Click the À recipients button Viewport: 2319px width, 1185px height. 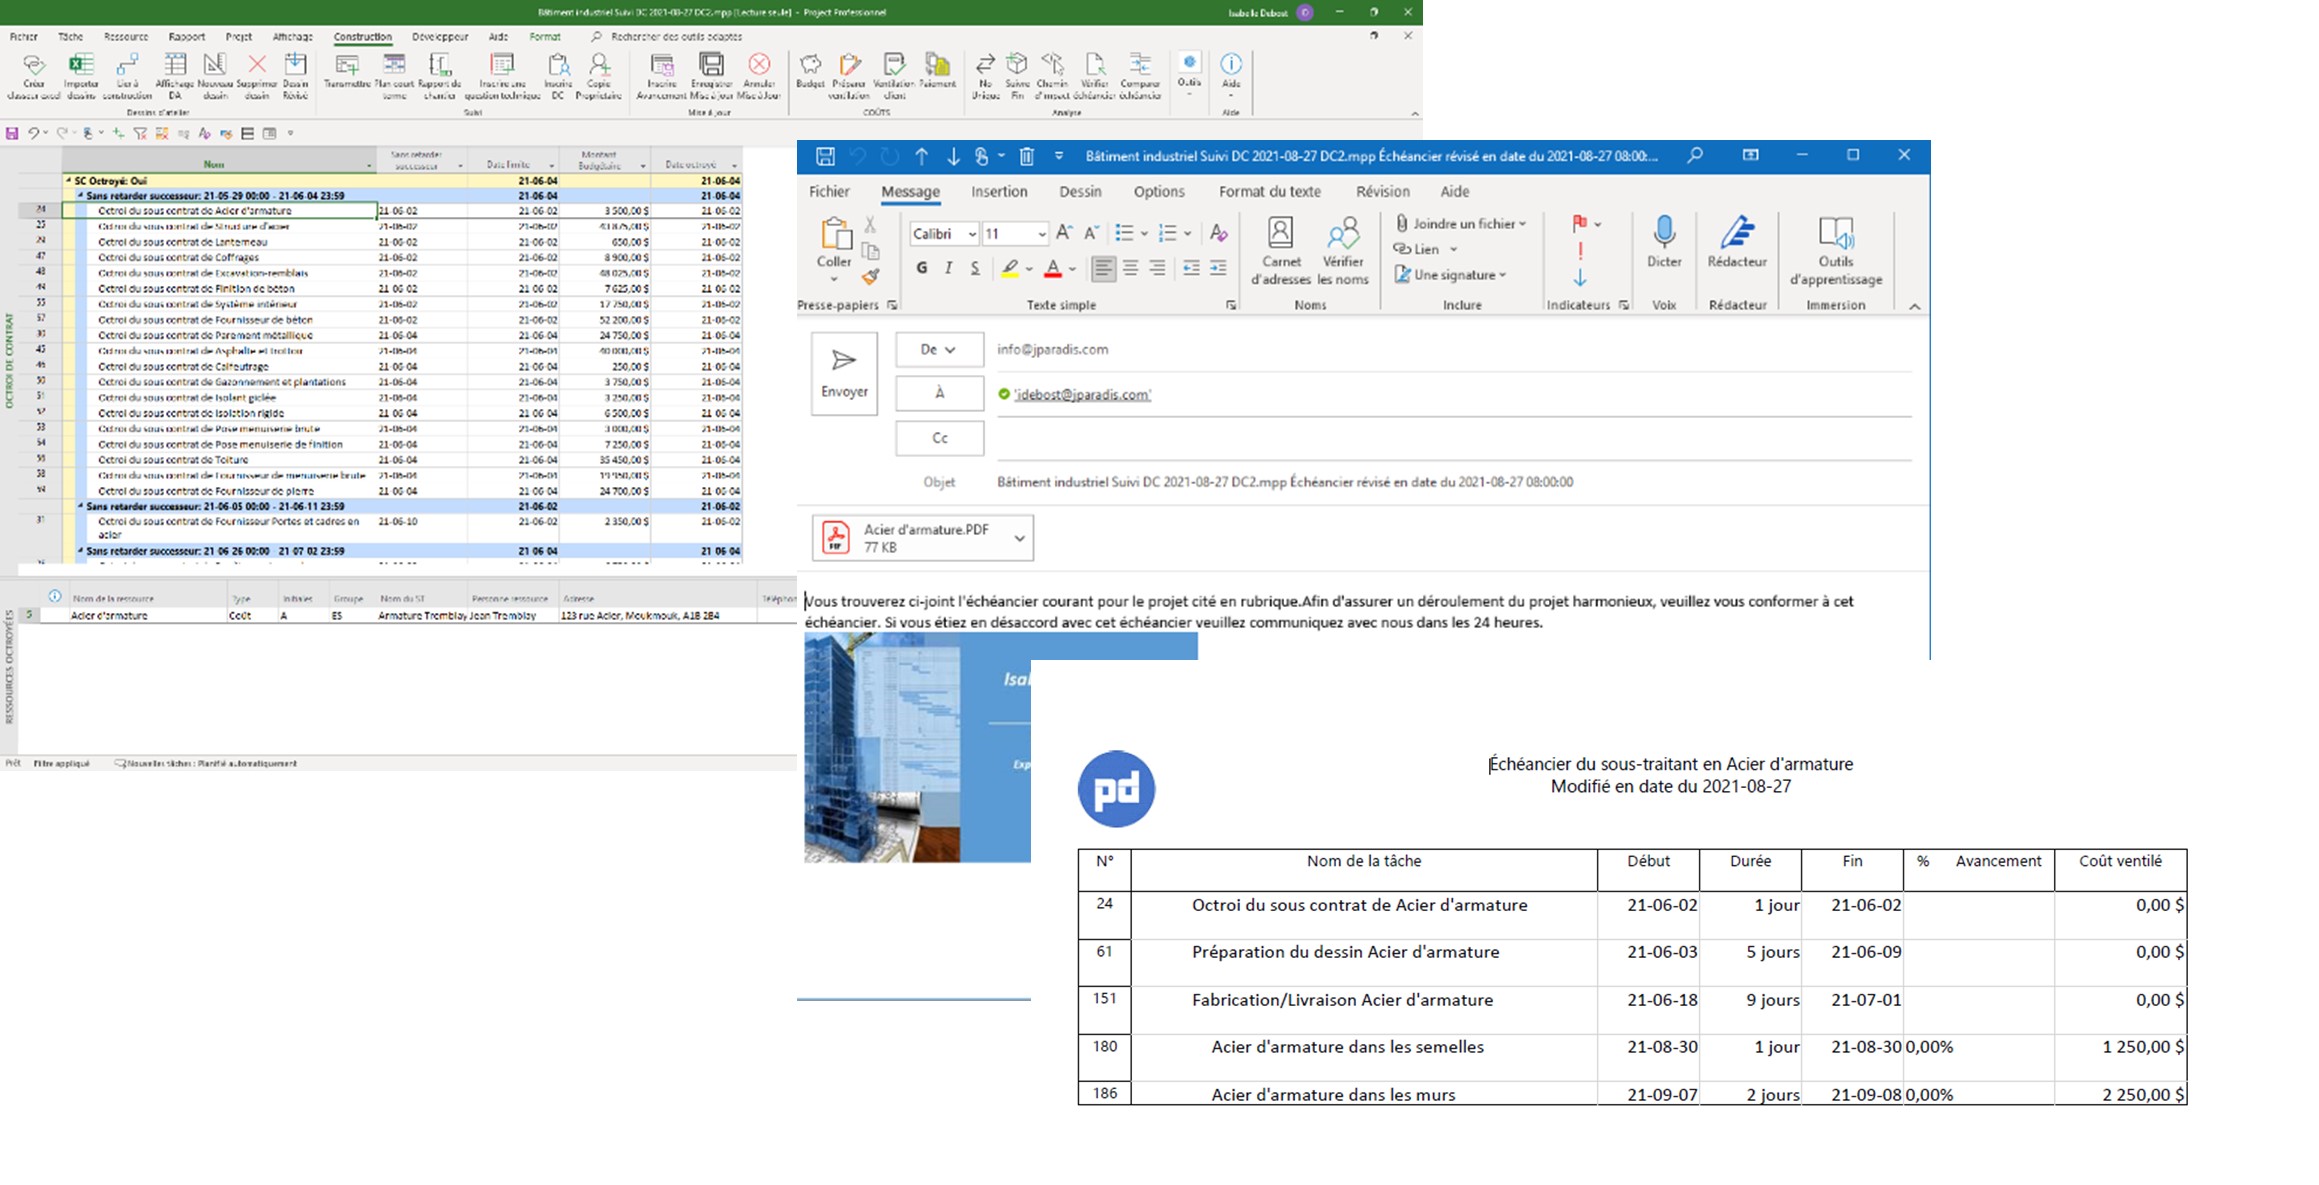939,393
